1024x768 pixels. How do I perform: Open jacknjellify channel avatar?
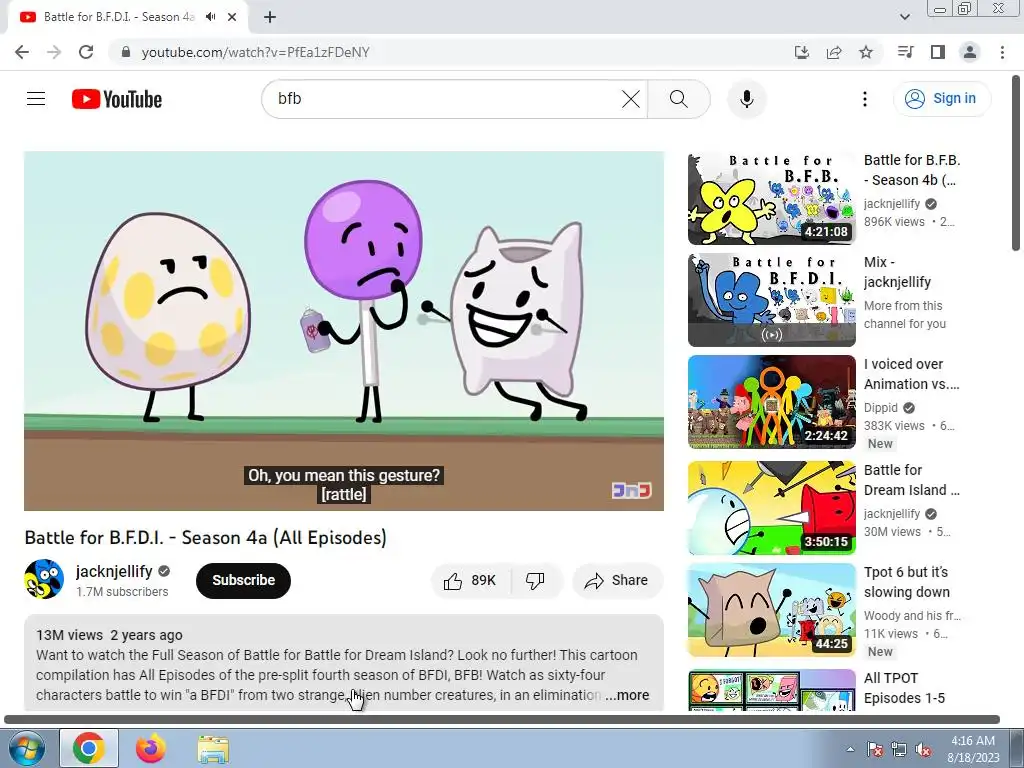tap(44, 579)
